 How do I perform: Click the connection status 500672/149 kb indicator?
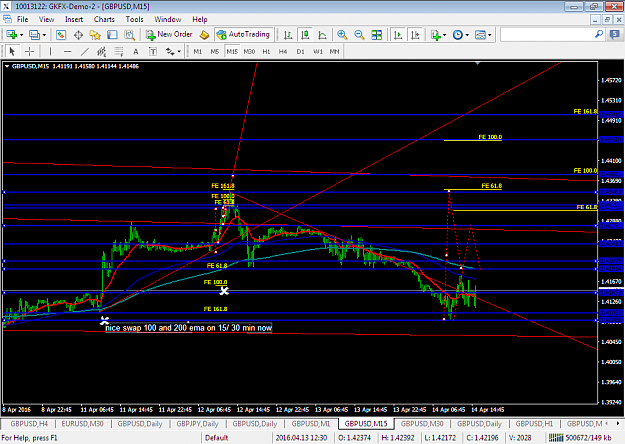[580, 438]
